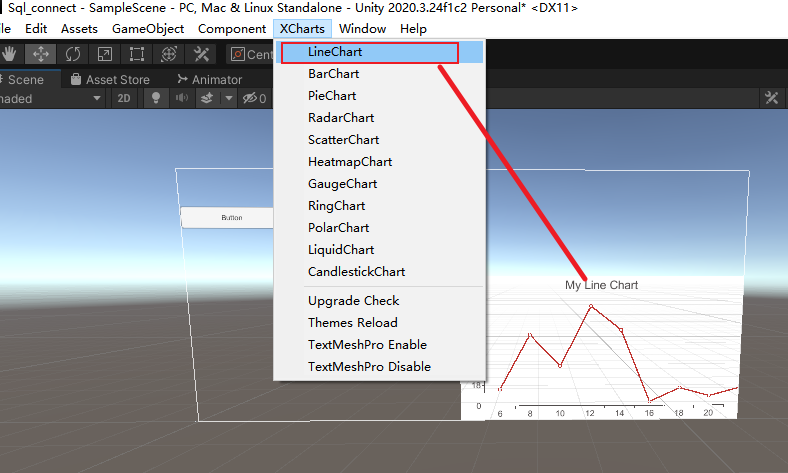Screen dimensions: 788x473
Task: Toggle hidden objects visibility counter
Action: (x=255, y=99)
